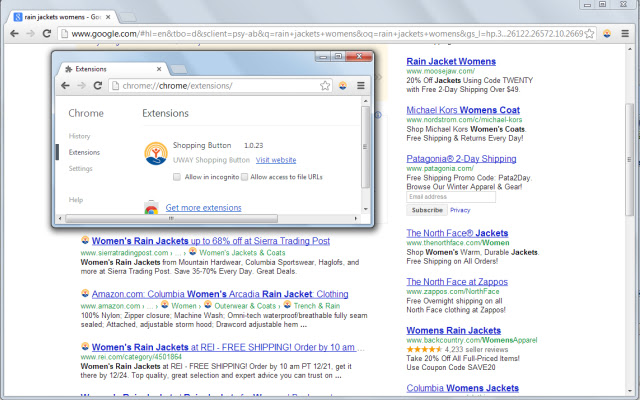Click the Google address bar URL
Viewport: 640px width, 400px height.
pyautogui.click(x=327, y=33)
